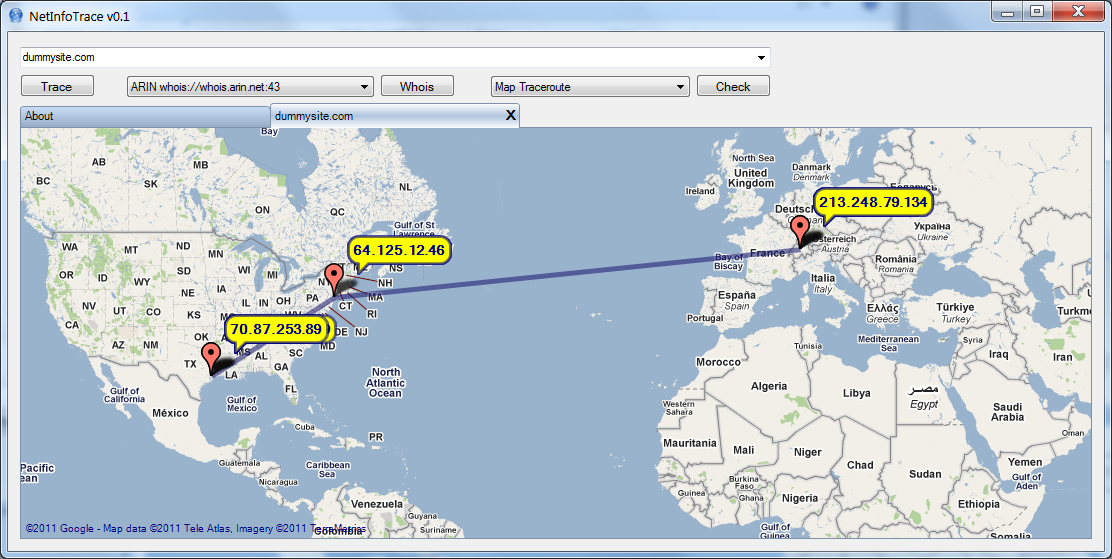Minimize the NetInfoTrace window
The width and height of the screenshot is (1112, 559).
coord(1007,12)
